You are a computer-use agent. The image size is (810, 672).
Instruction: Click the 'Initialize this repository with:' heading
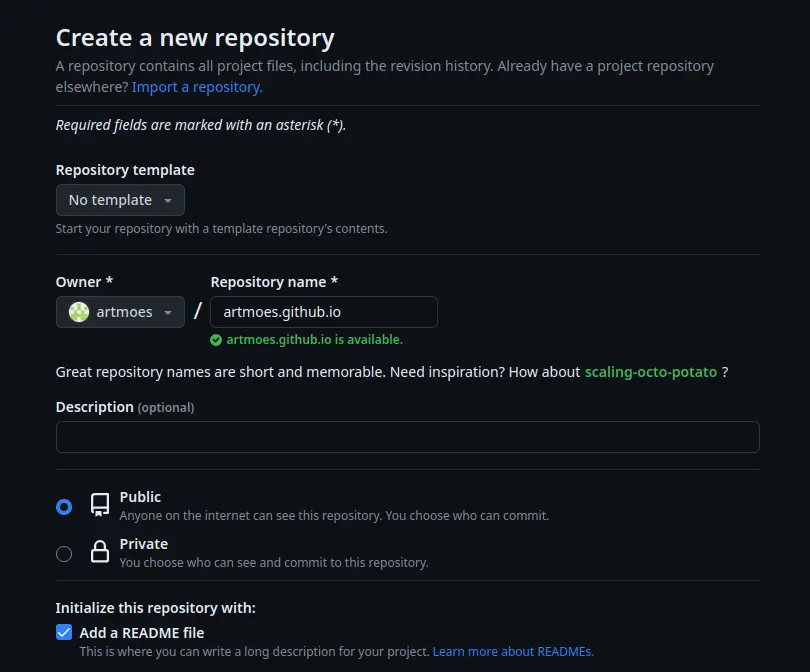point(155,608)
